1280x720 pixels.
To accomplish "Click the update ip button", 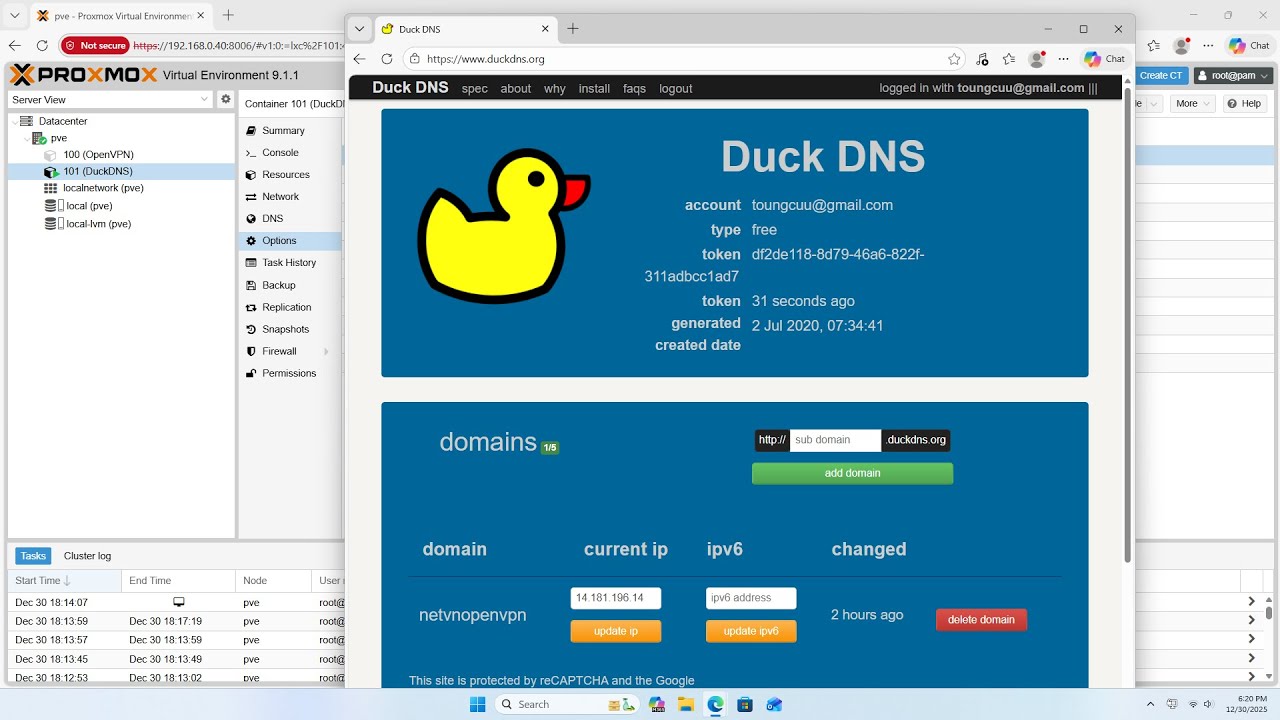I will [x=616, y=631].
